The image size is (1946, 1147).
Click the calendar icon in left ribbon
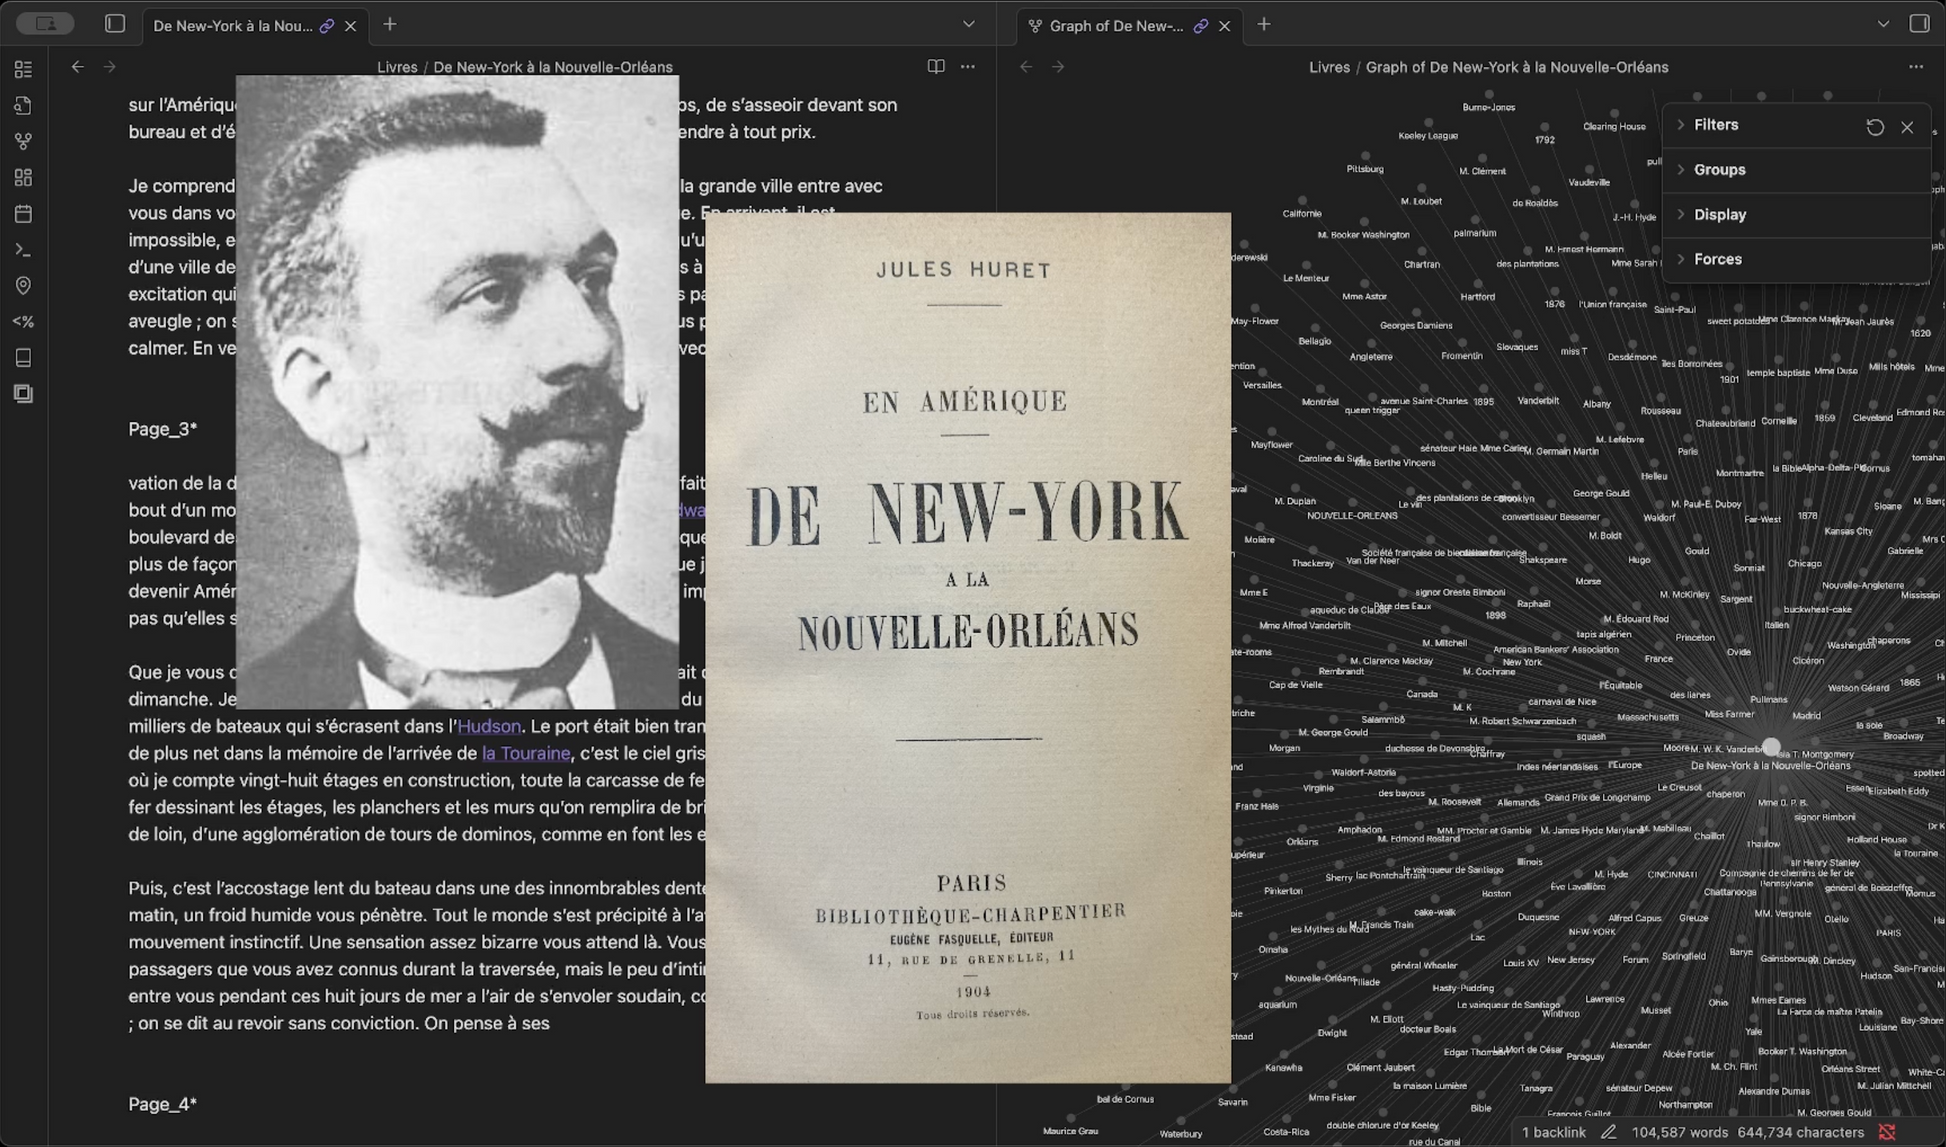(x=23, y=214)
